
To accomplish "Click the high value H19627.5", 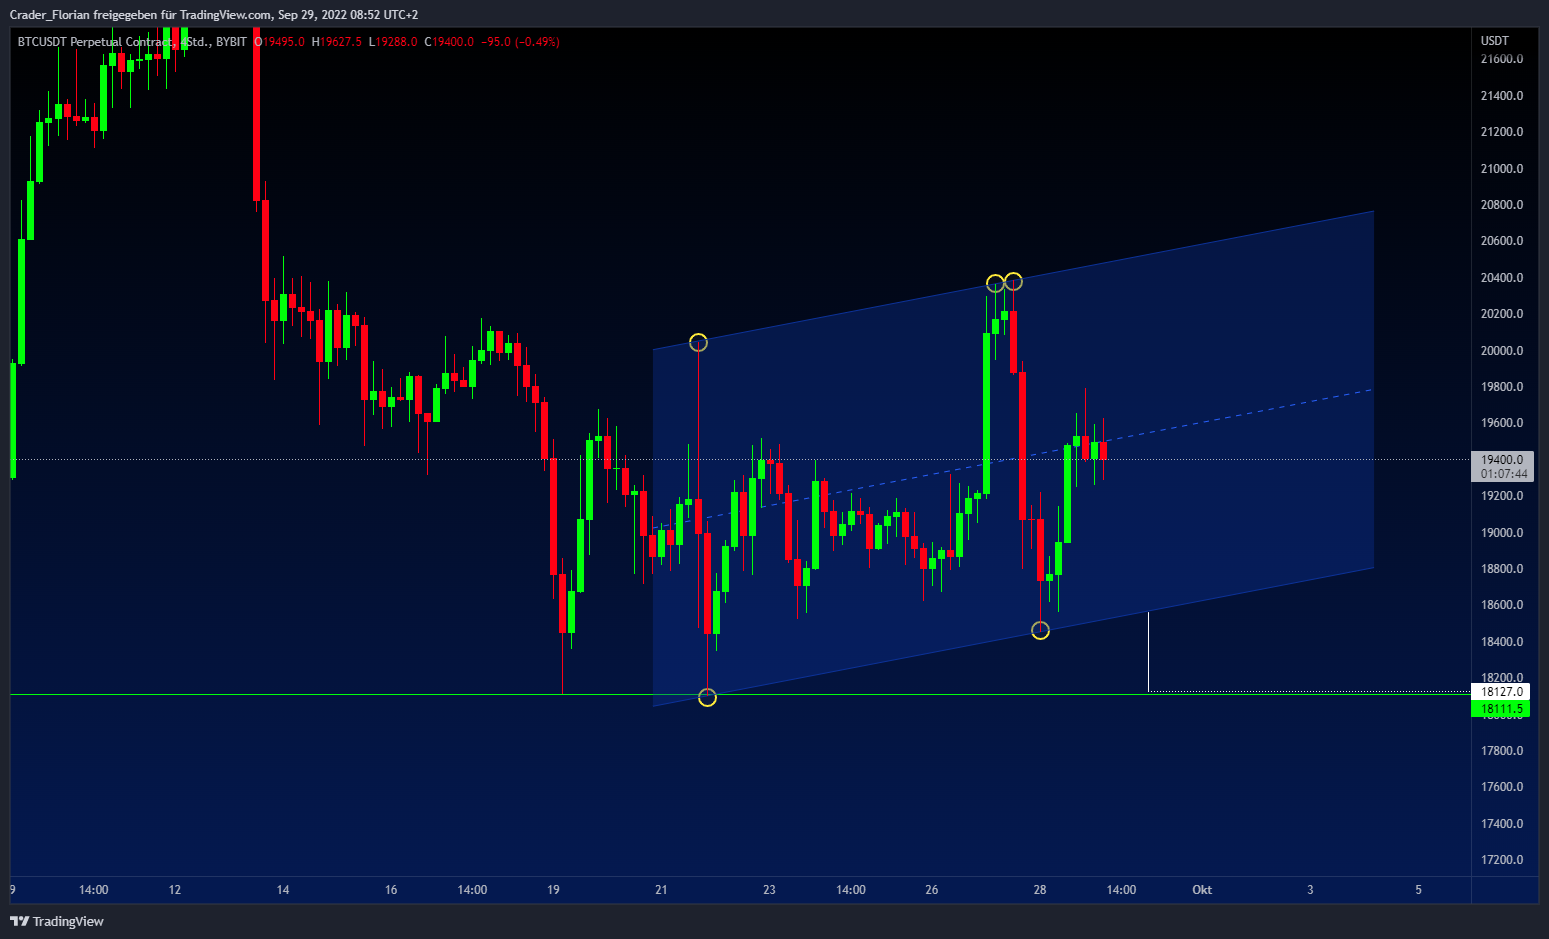I will pos(337,42).
